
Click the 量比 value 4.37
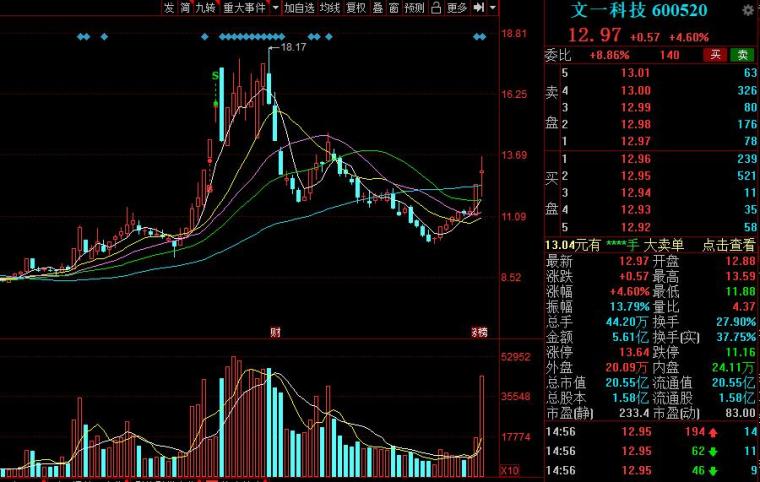pos(746,306)
